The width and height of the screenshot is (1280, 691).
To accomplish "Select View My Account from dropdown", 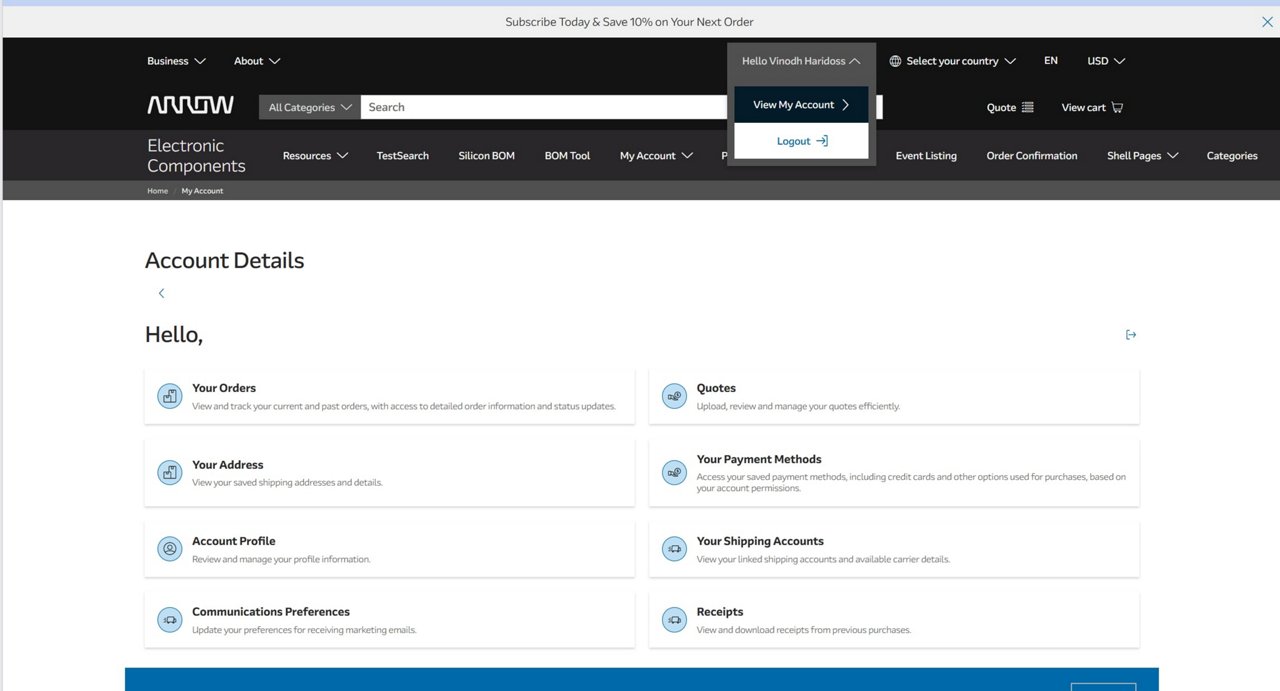I will [801, 105].
